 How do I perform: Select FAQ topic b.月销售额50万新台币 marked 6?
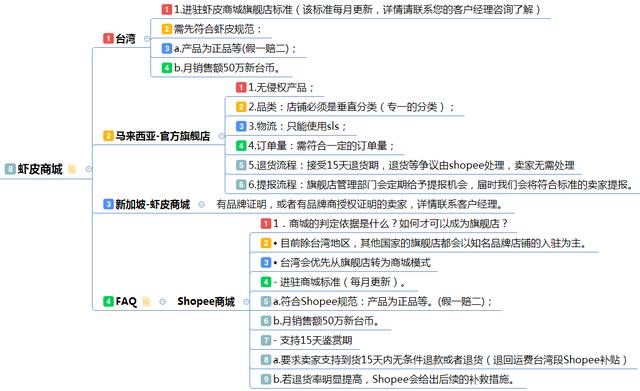326,321
